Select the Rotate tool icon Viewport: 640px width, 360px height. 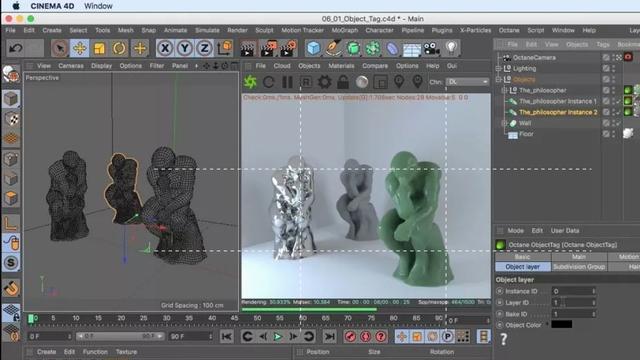pyautogui.click(x=119, y=48)
